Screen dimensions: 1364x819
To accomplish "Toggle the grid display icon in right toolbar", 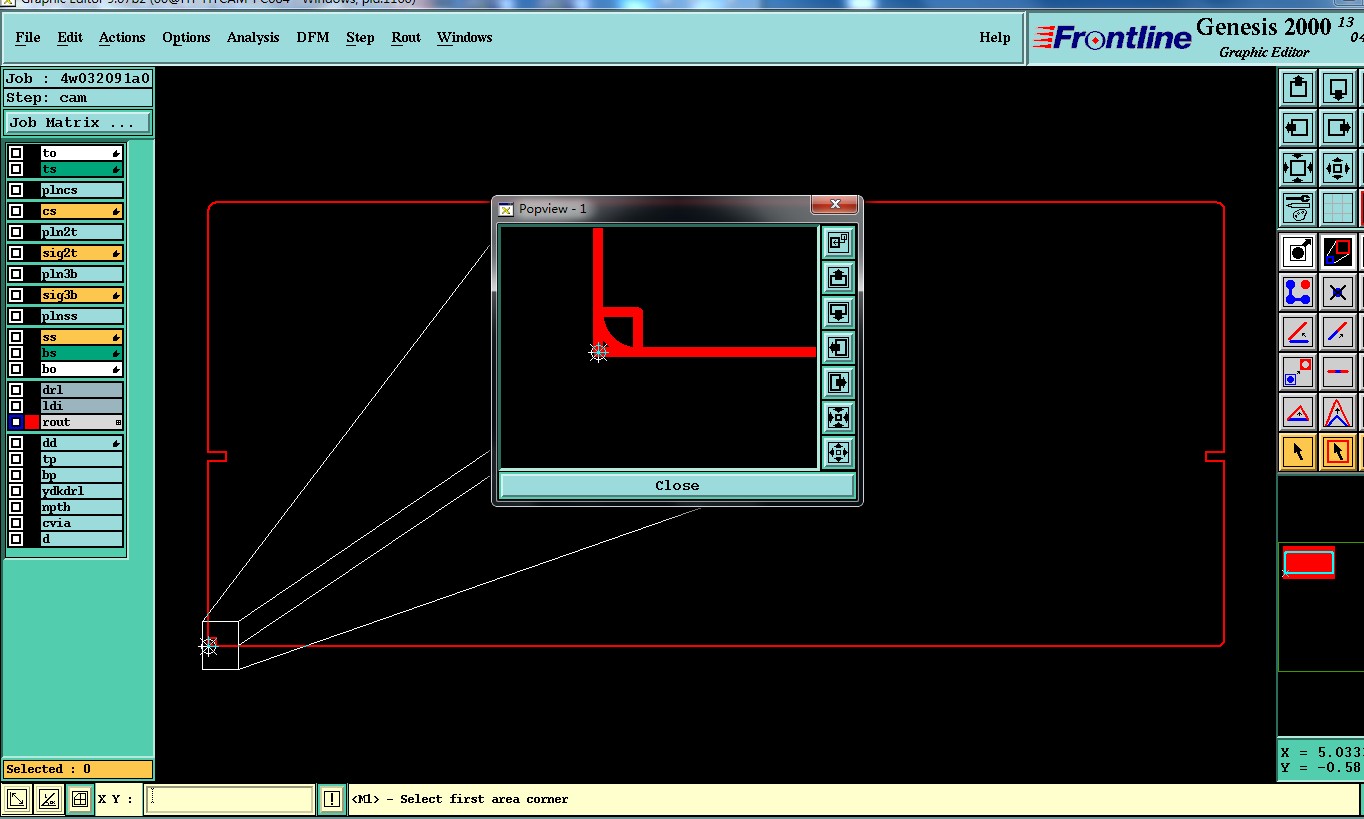I will click(x=1338, y=208).
